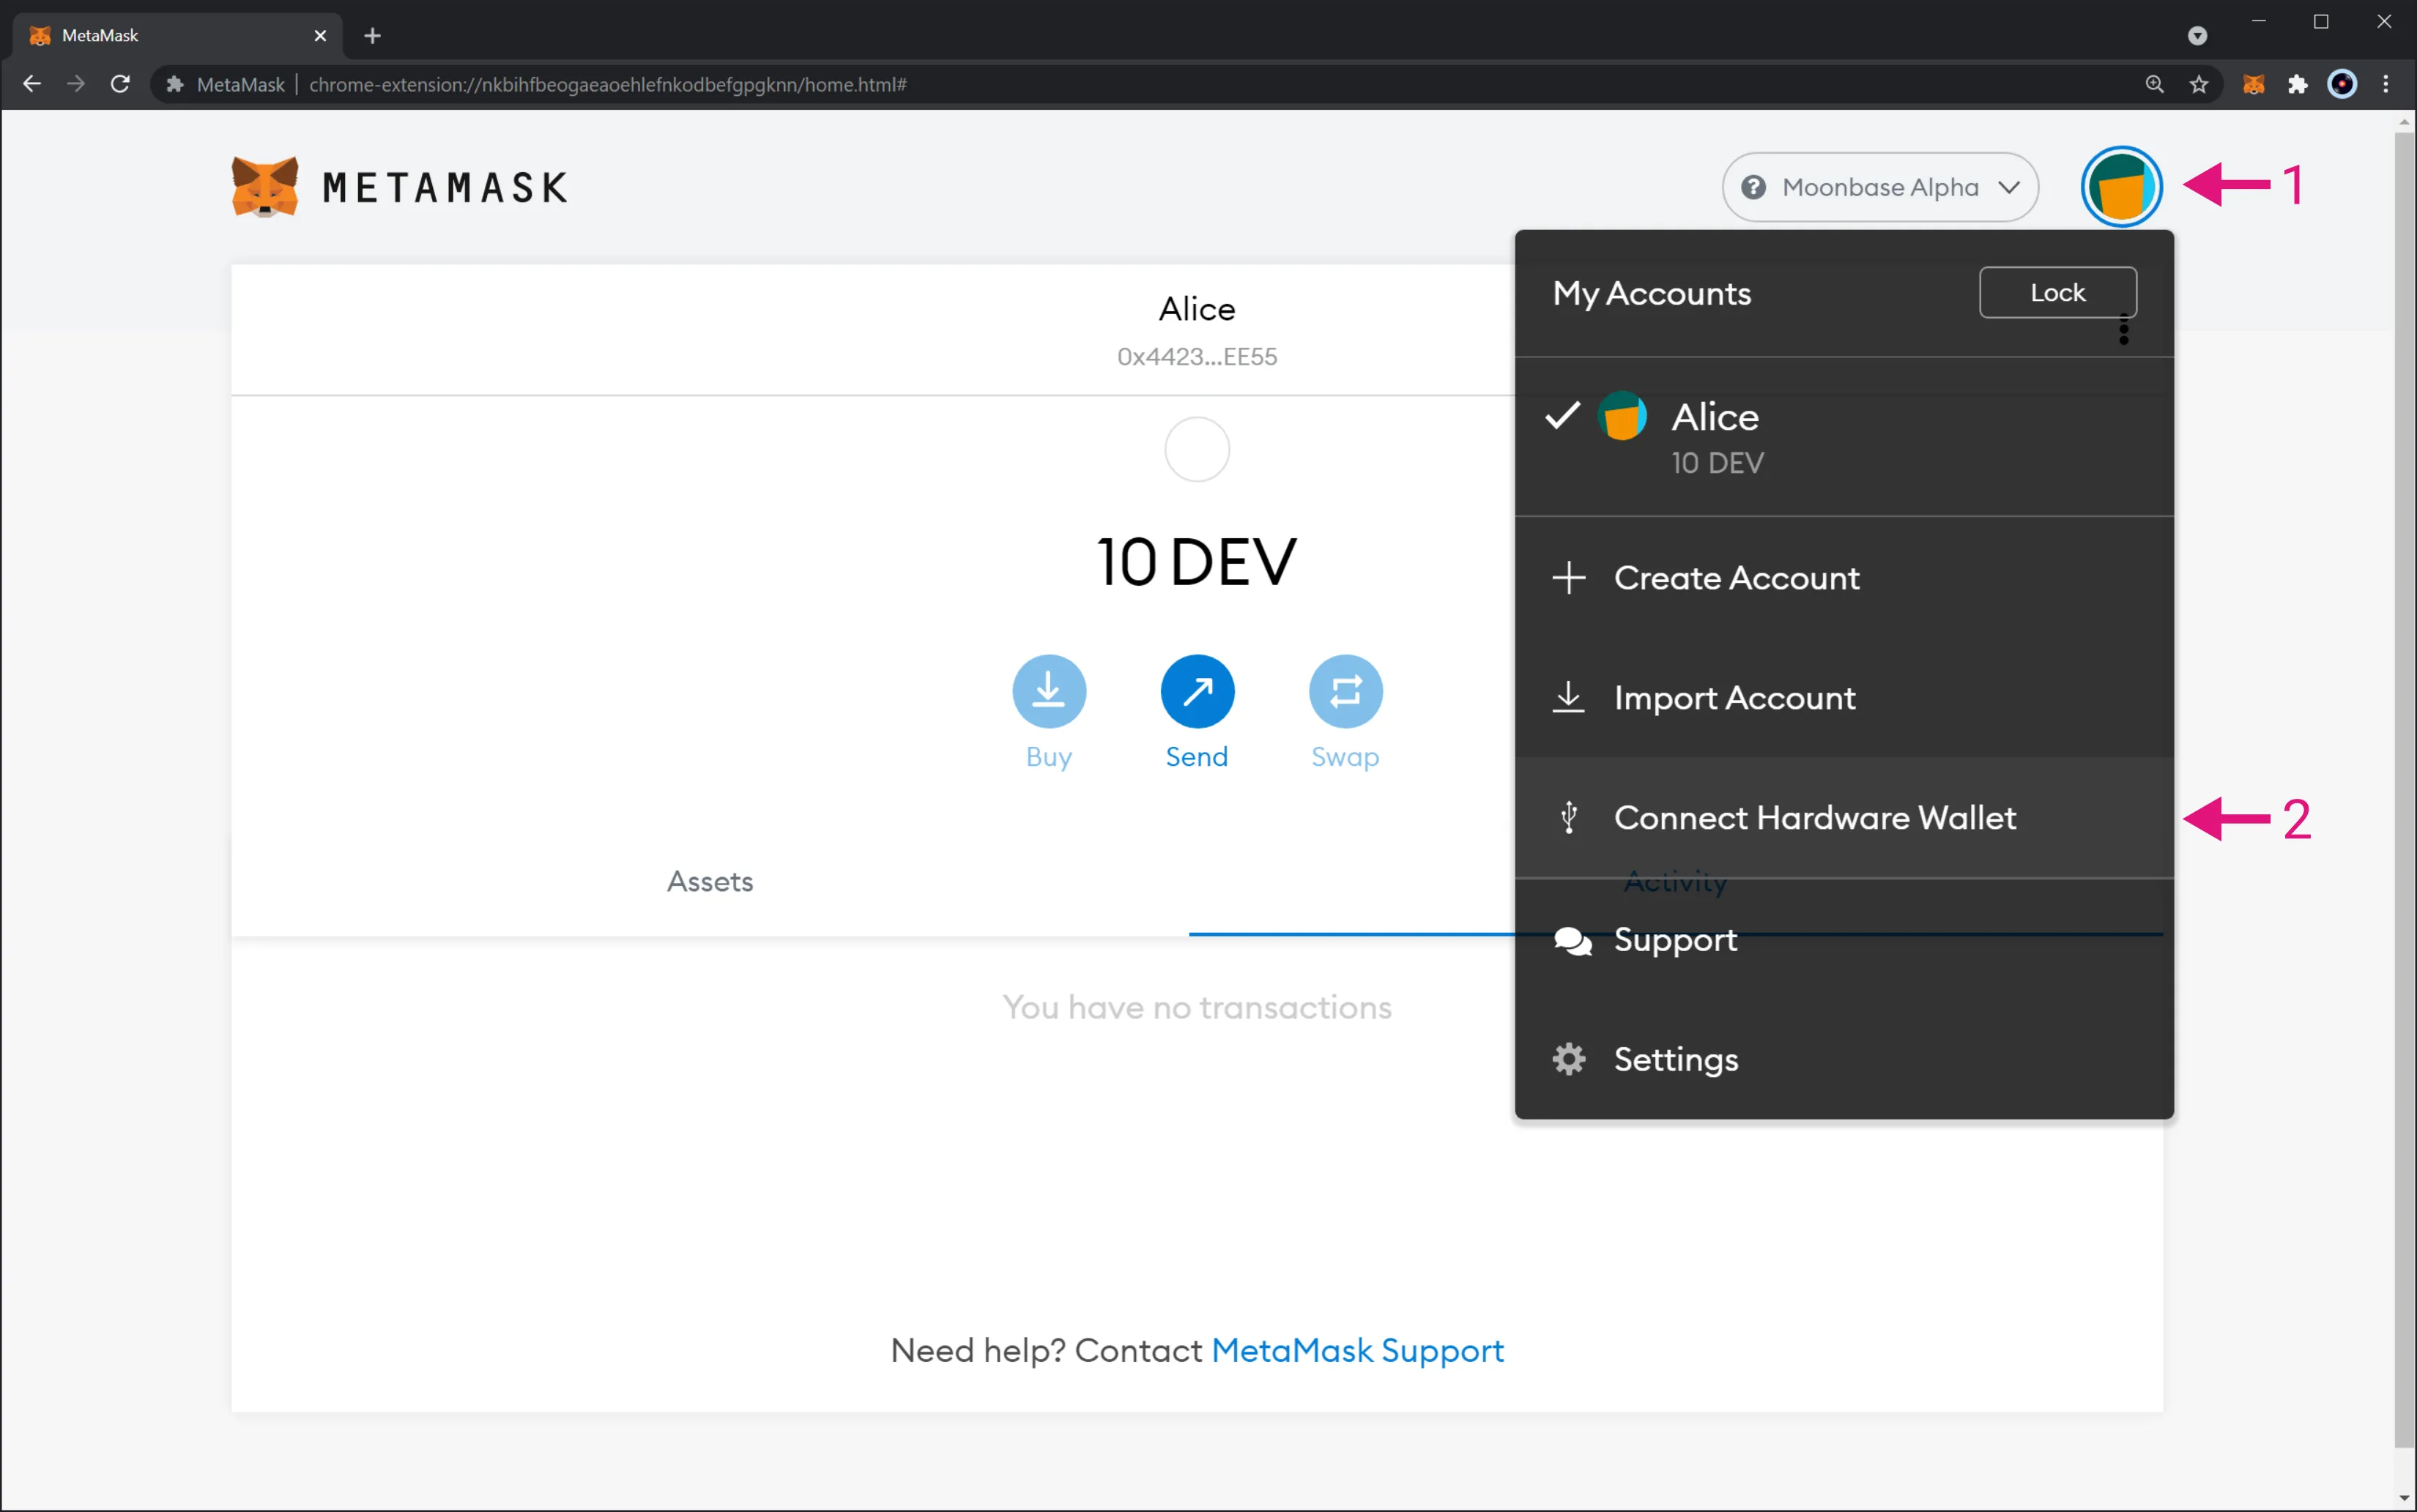Image resolution: width=2417 pixels, height=1512 pixels.
Task: Click the Lock button
Action: (x=2057, y=292)
